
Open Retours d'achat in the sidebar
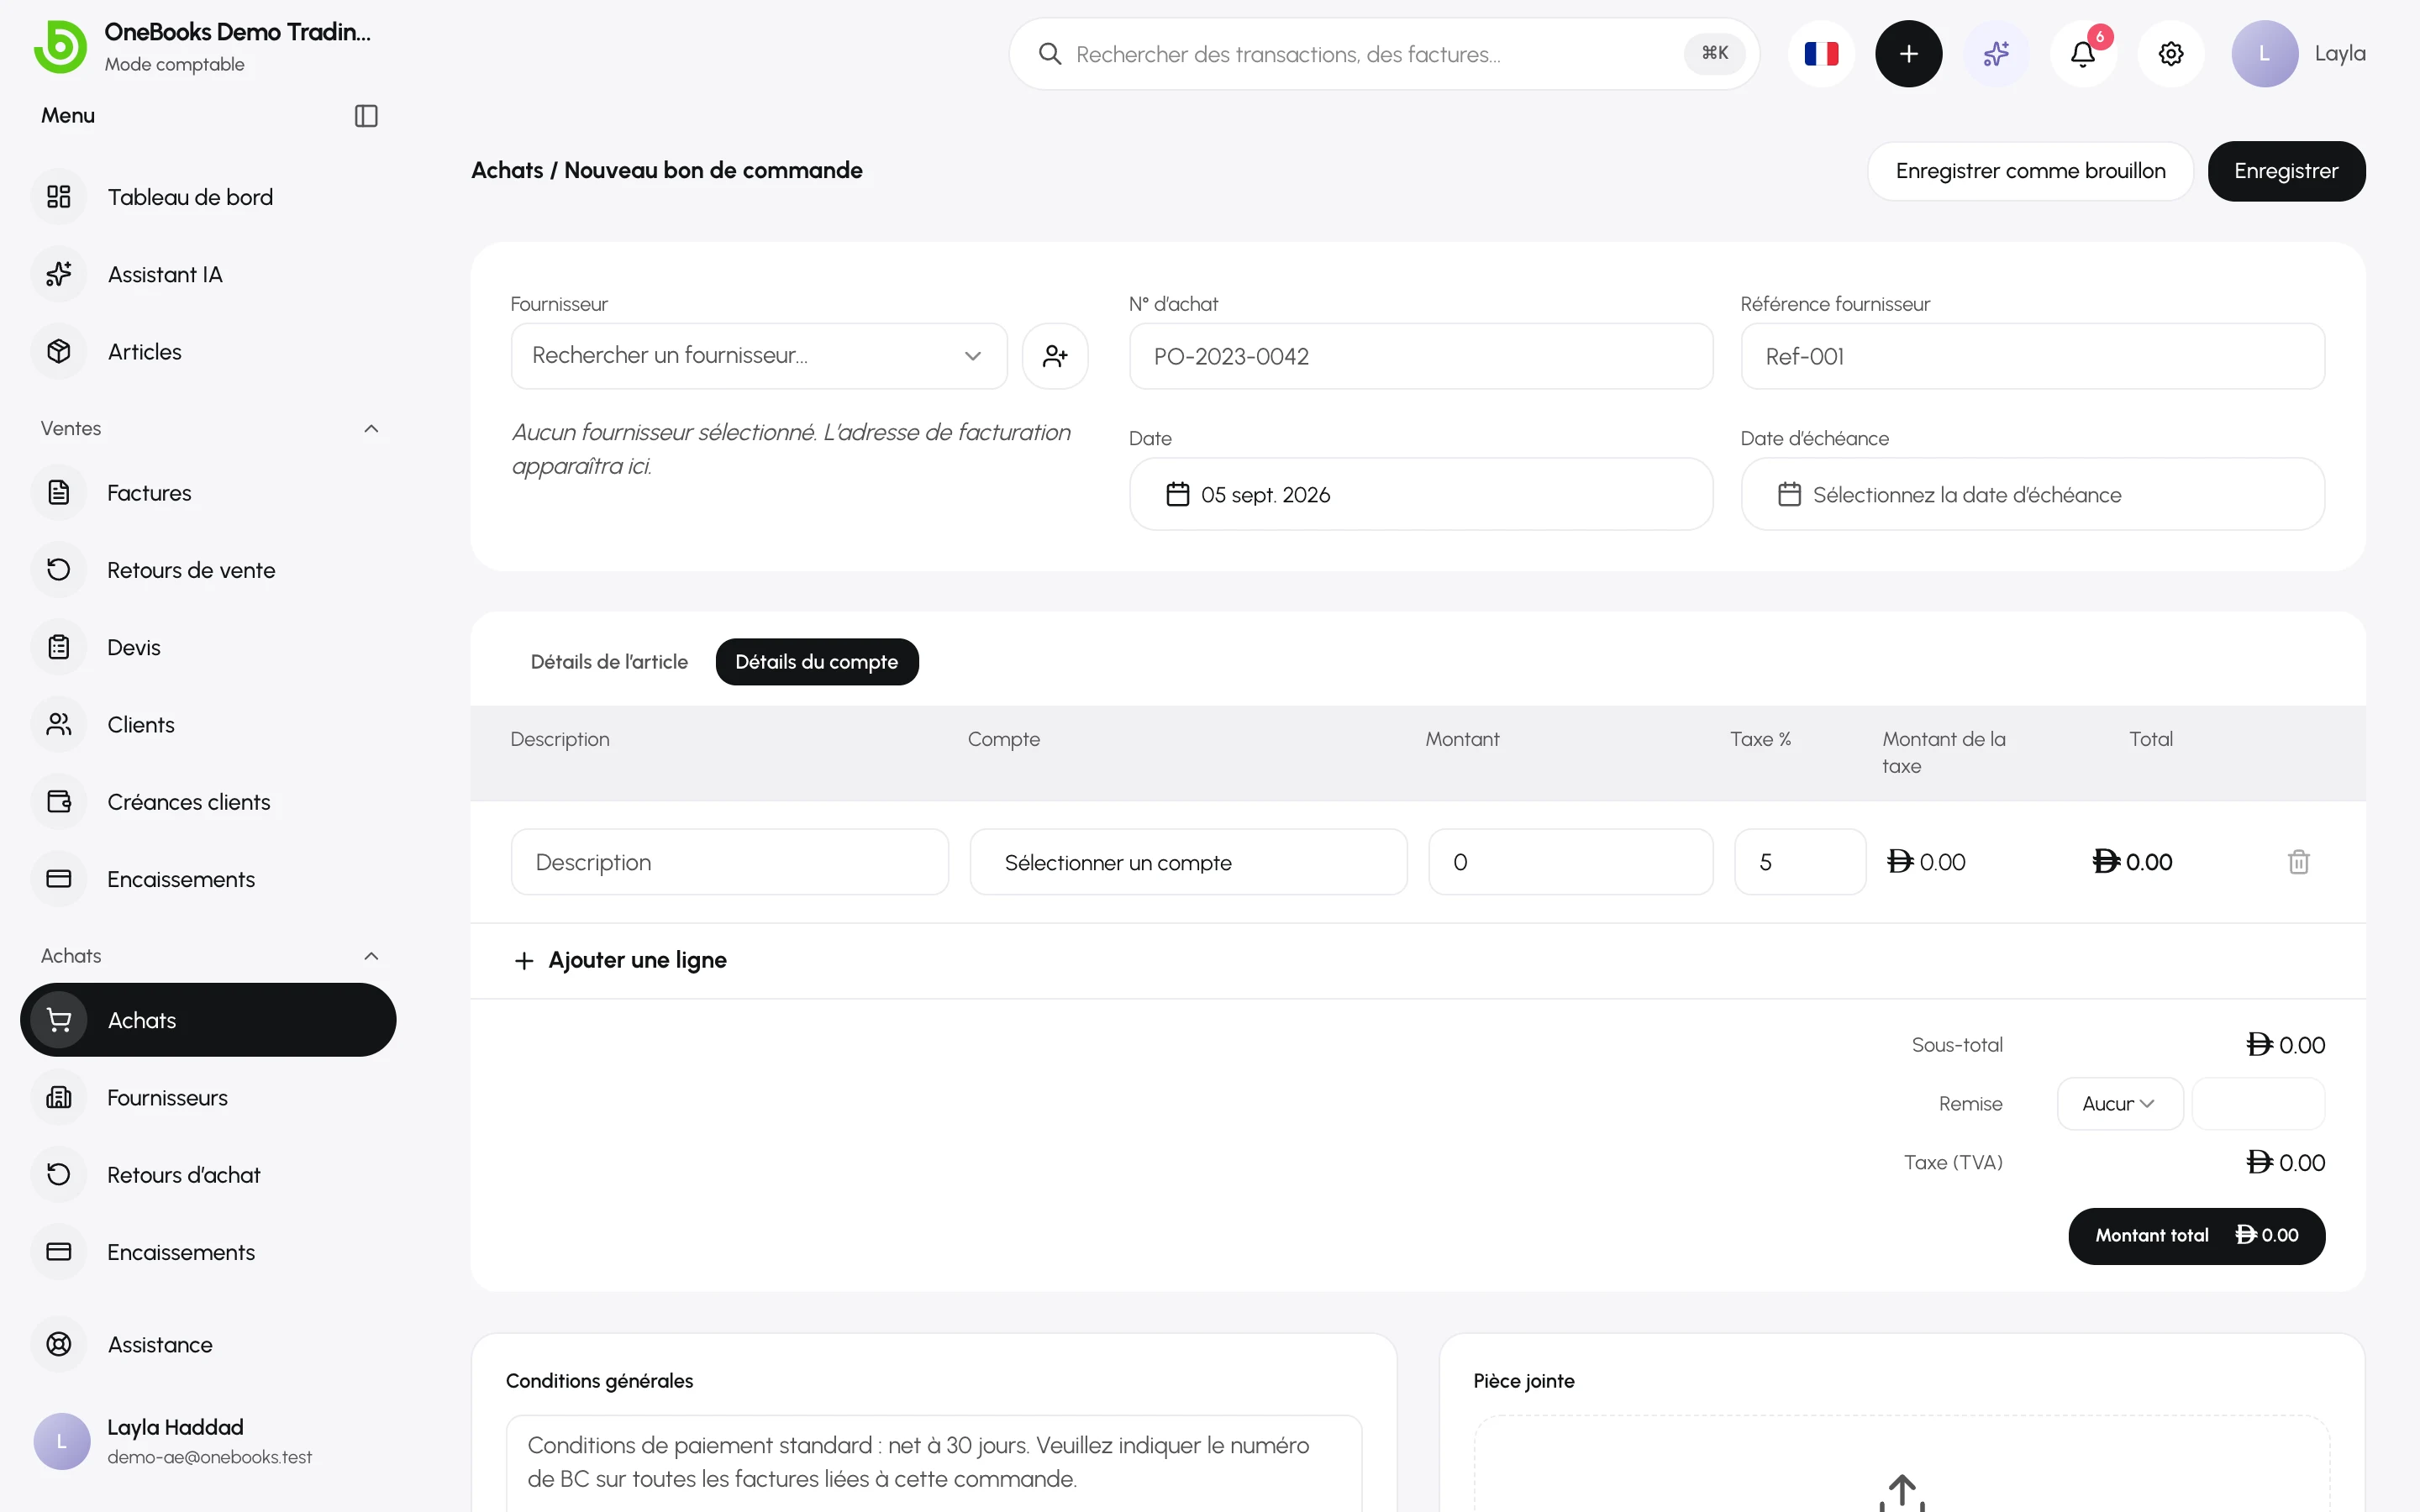208,1175
